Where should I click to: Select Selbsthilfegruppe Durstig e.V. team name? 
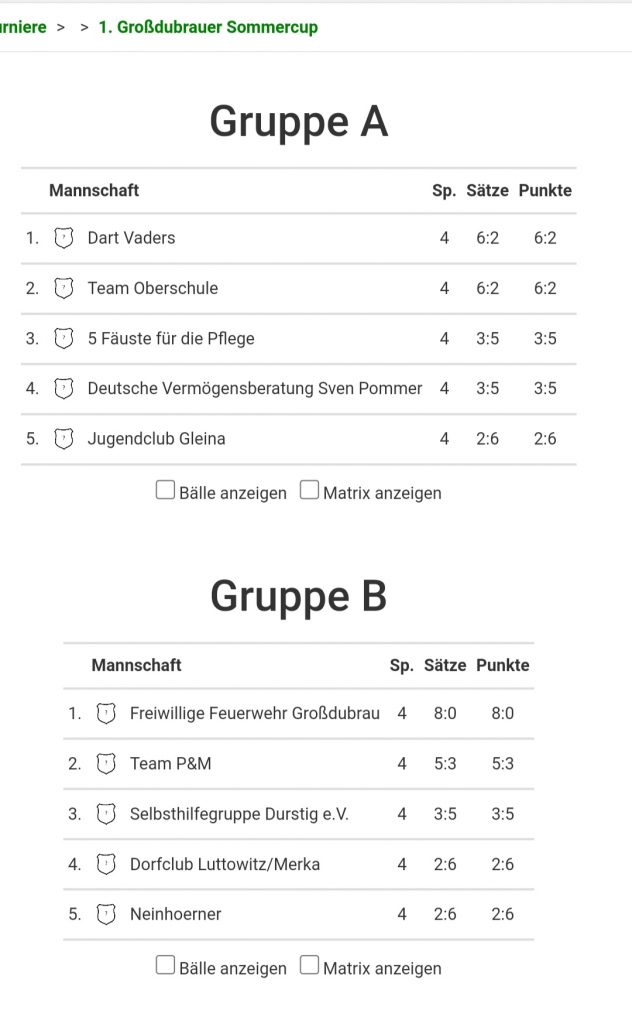(239, 814)
